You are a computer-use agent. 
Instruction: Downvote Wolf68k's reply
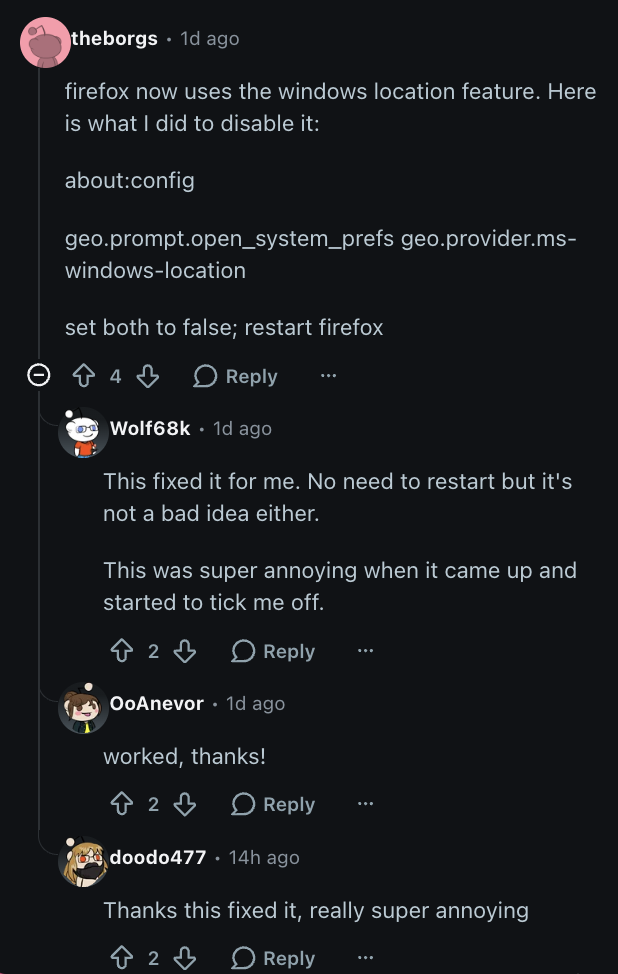185,651
